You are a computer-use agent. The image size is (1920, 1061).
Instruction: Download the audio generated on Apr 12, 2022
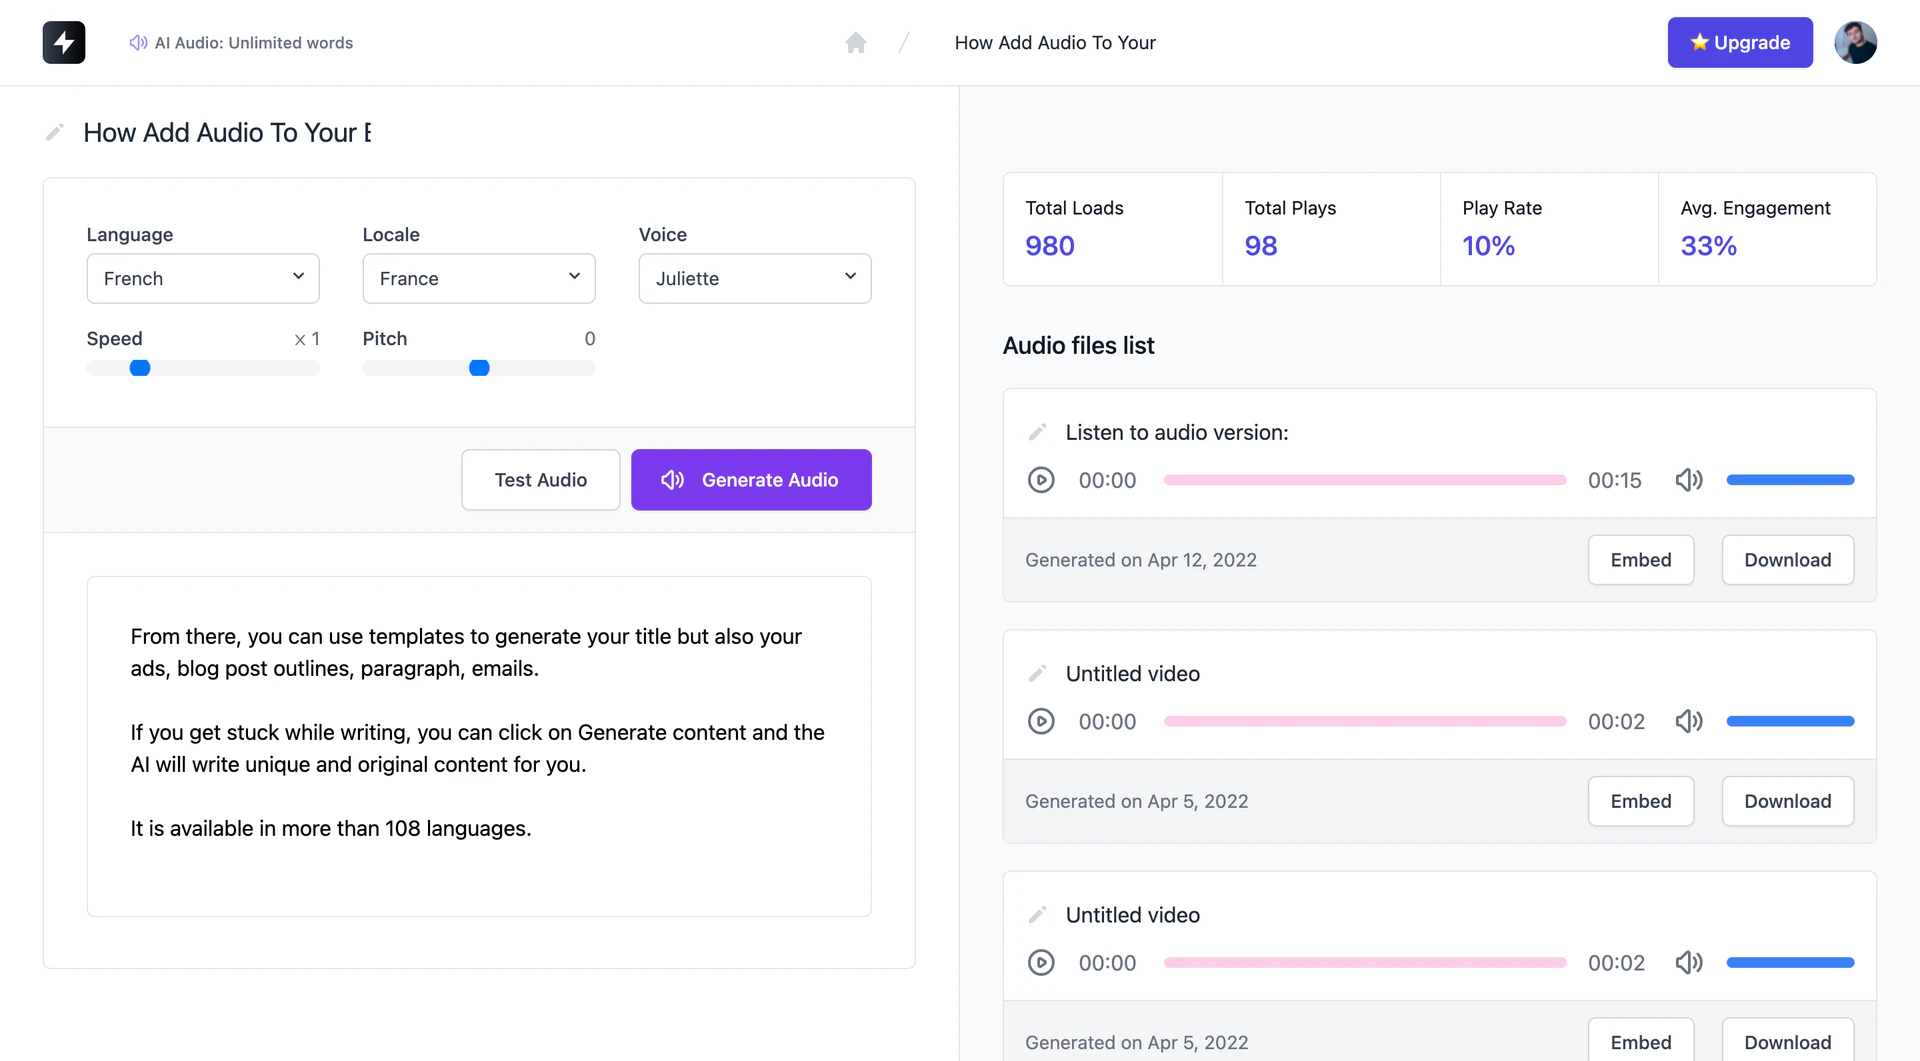1787,560
